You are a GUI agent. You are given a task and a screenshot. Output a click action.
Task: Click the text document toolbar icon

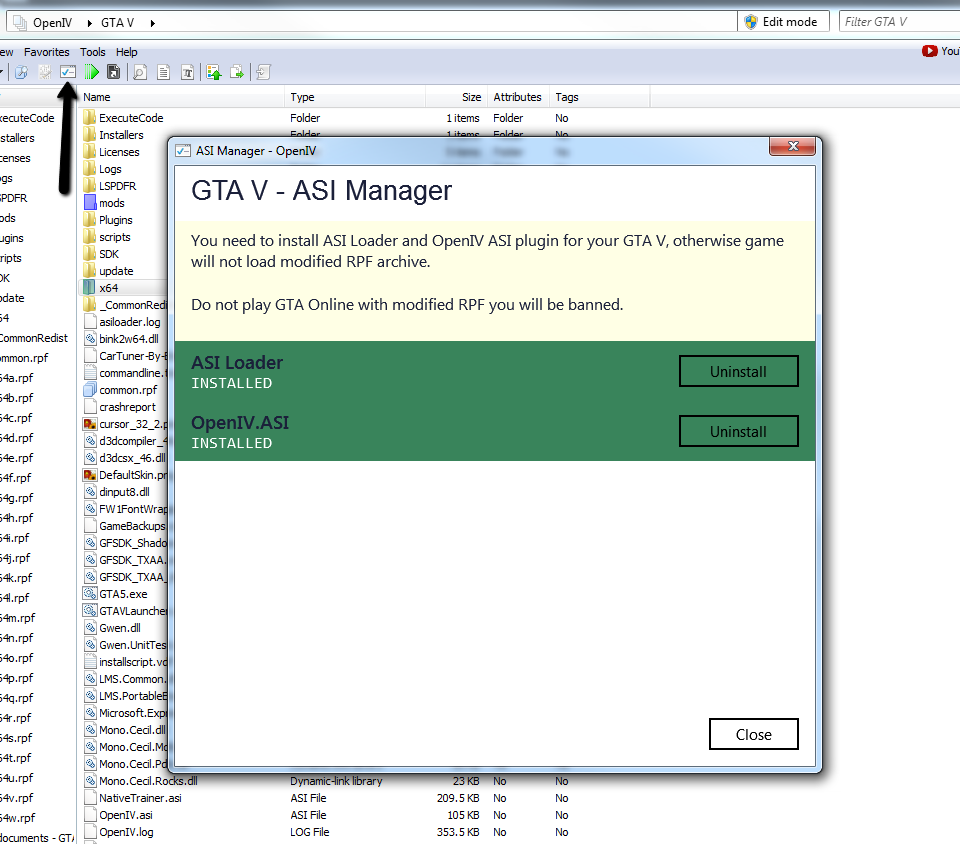click(163, 72)
